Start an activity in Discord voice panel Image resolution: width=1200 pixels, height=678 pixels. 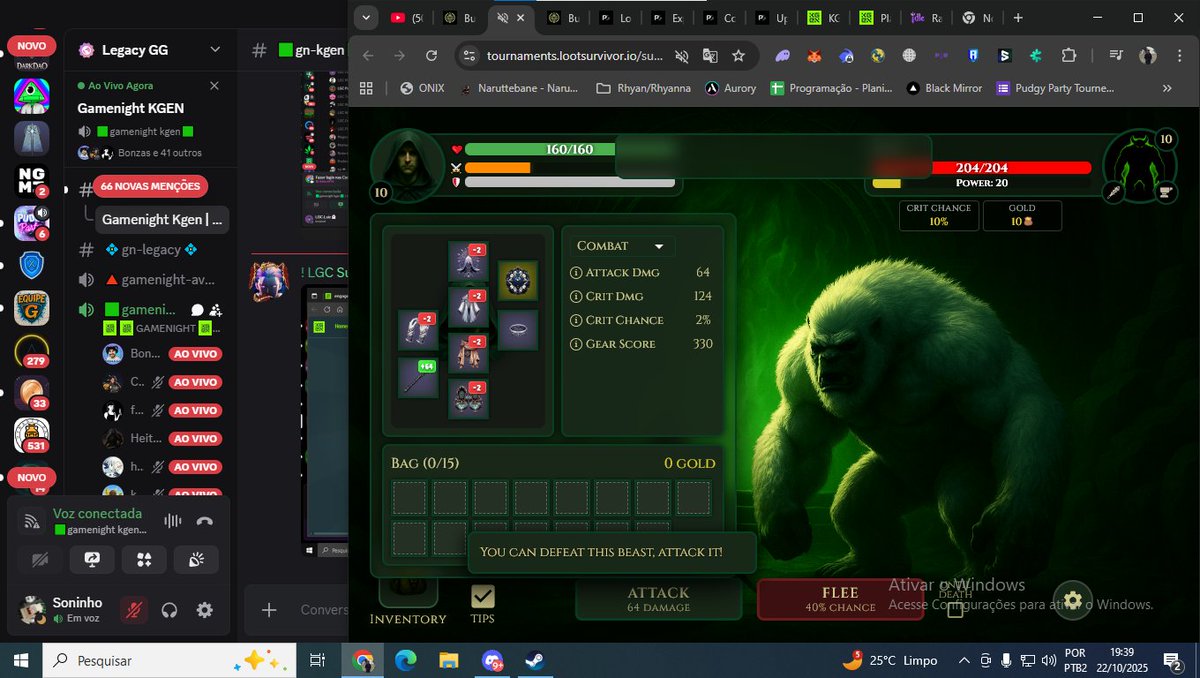(144, 560)
